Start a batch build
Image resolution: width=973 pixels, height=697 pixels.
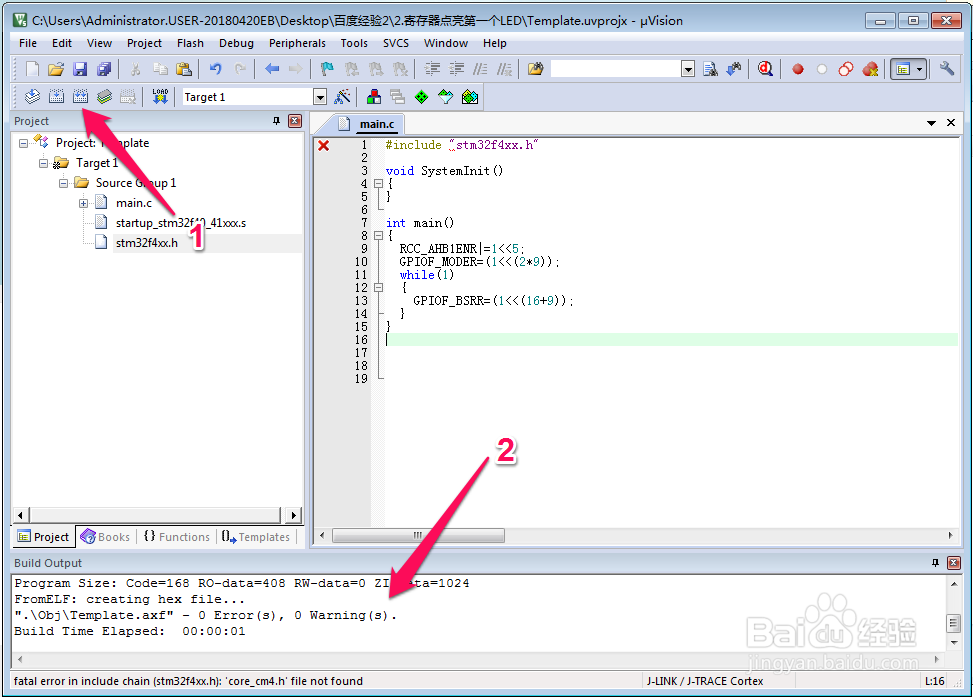click(x=104, y=96)
